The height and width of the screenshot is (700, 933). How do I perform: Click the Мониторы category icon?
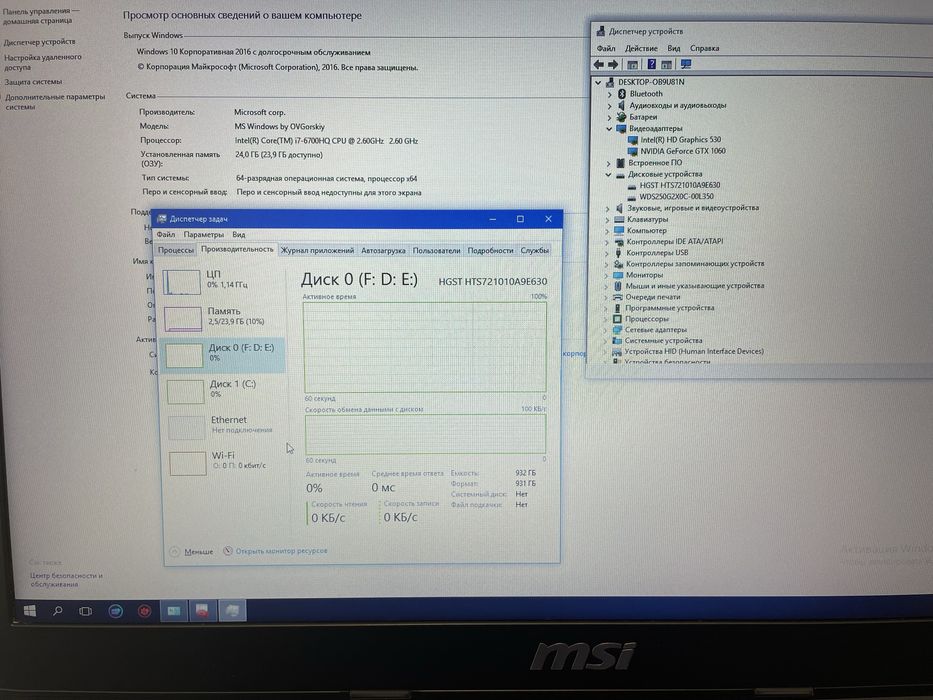618,275
